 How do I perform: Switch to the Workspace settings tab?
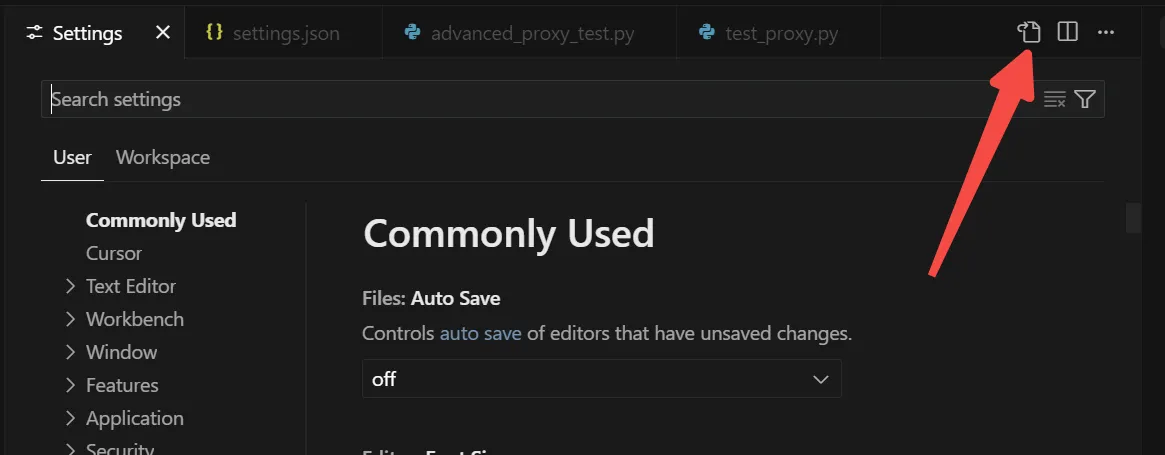(163, 158)
